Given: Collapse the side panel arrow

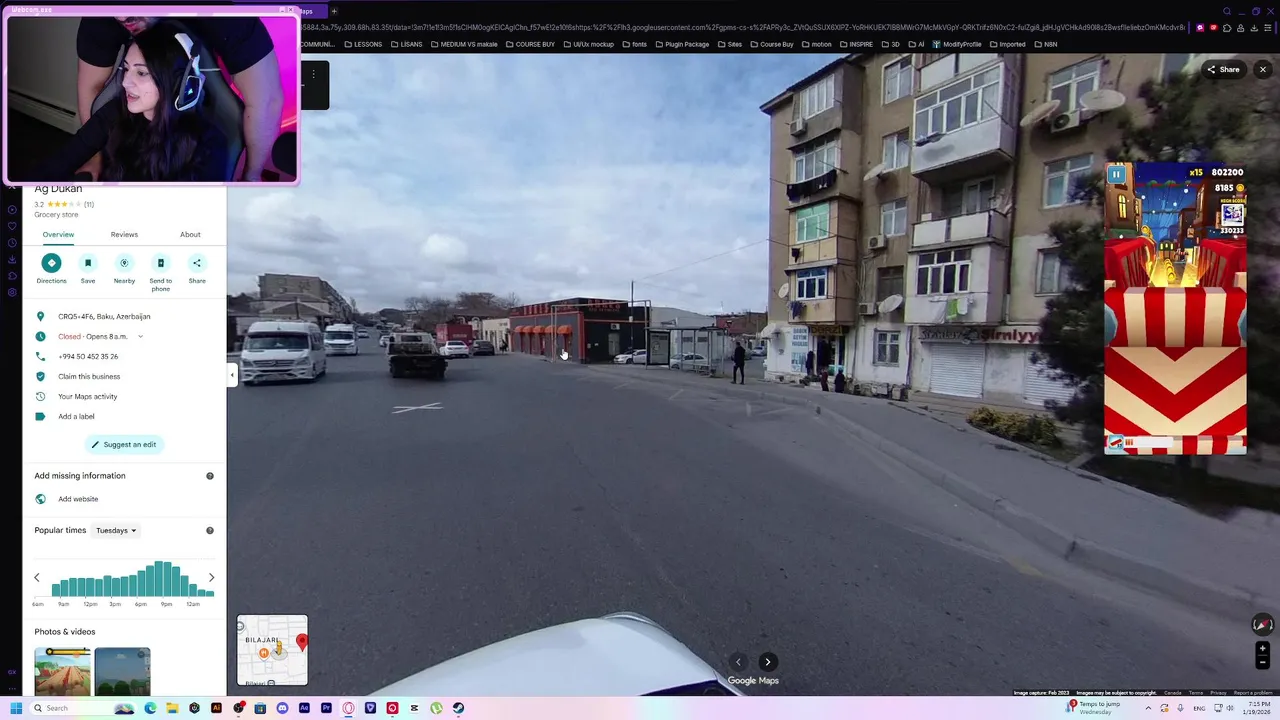Looking at the screenshot, I should click(x=232, y=375).
